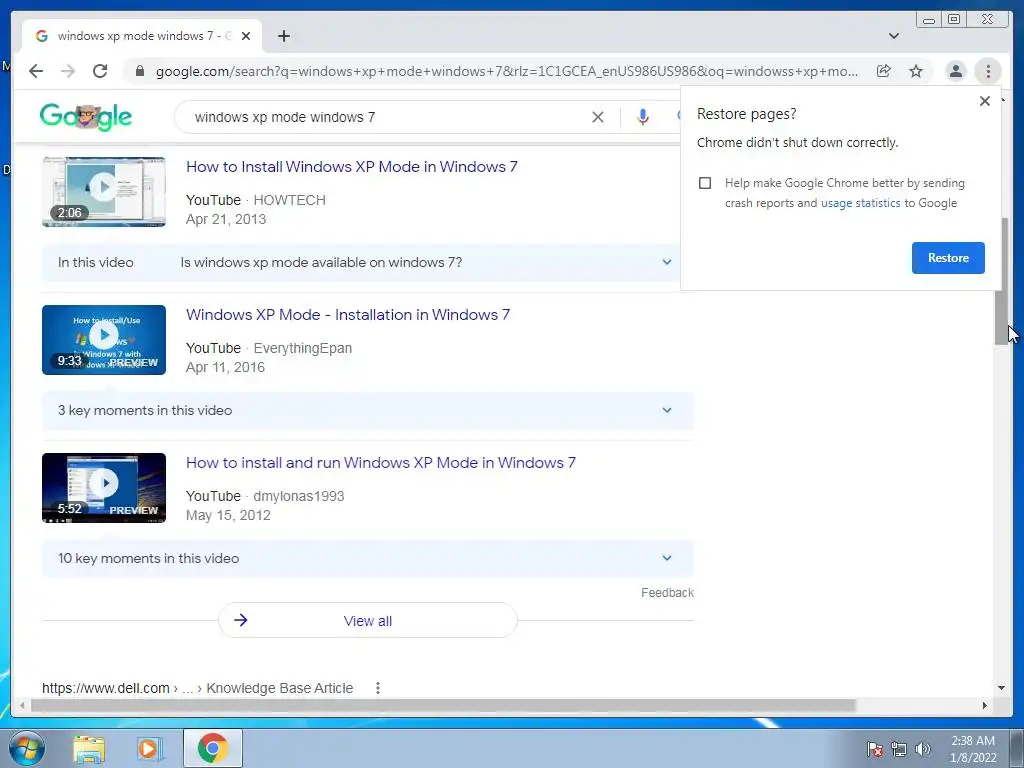Click the Google logo
The height and width of the screenshot is (768, 1024).
[x=86, y=117]
